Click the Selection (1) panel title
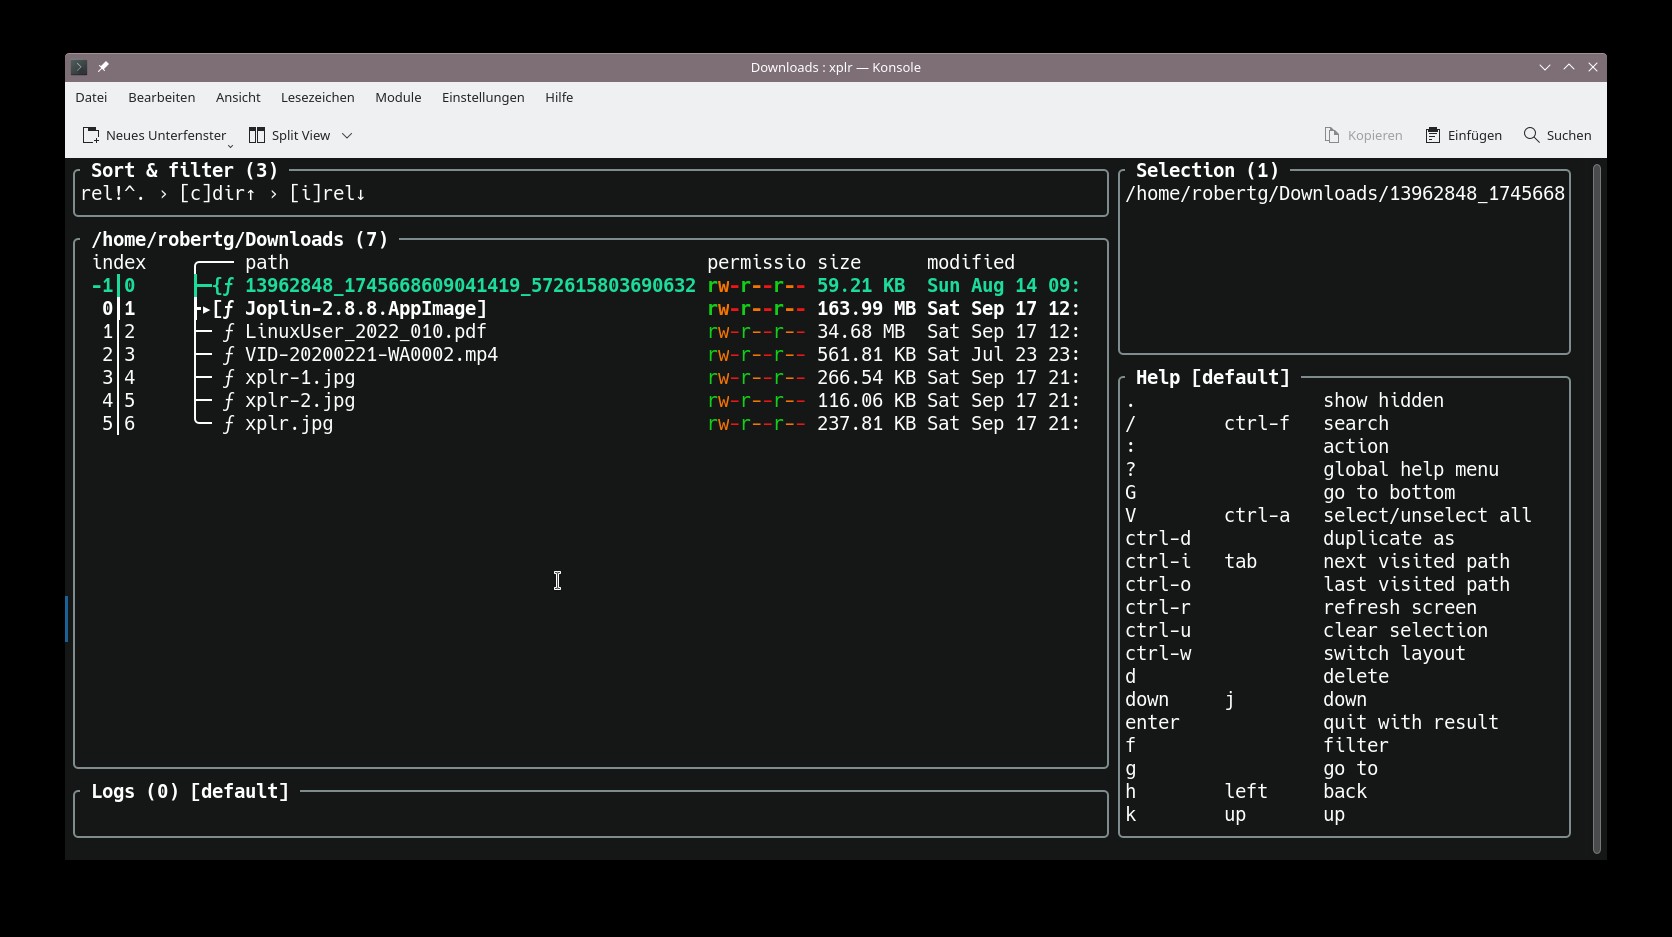 [1207, 170]
